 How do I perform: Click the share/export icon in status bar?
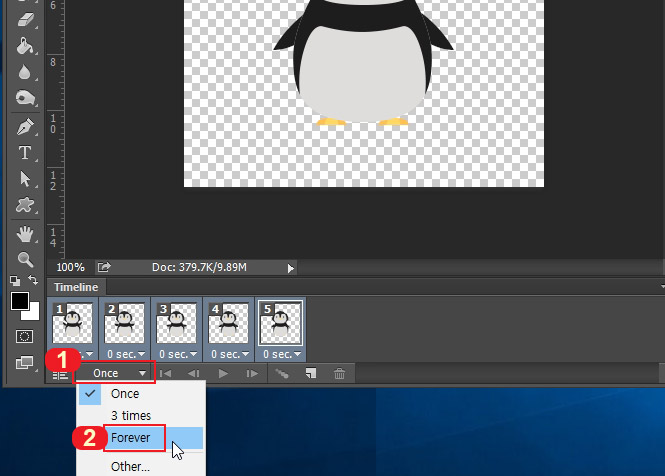tap(104, 267)
